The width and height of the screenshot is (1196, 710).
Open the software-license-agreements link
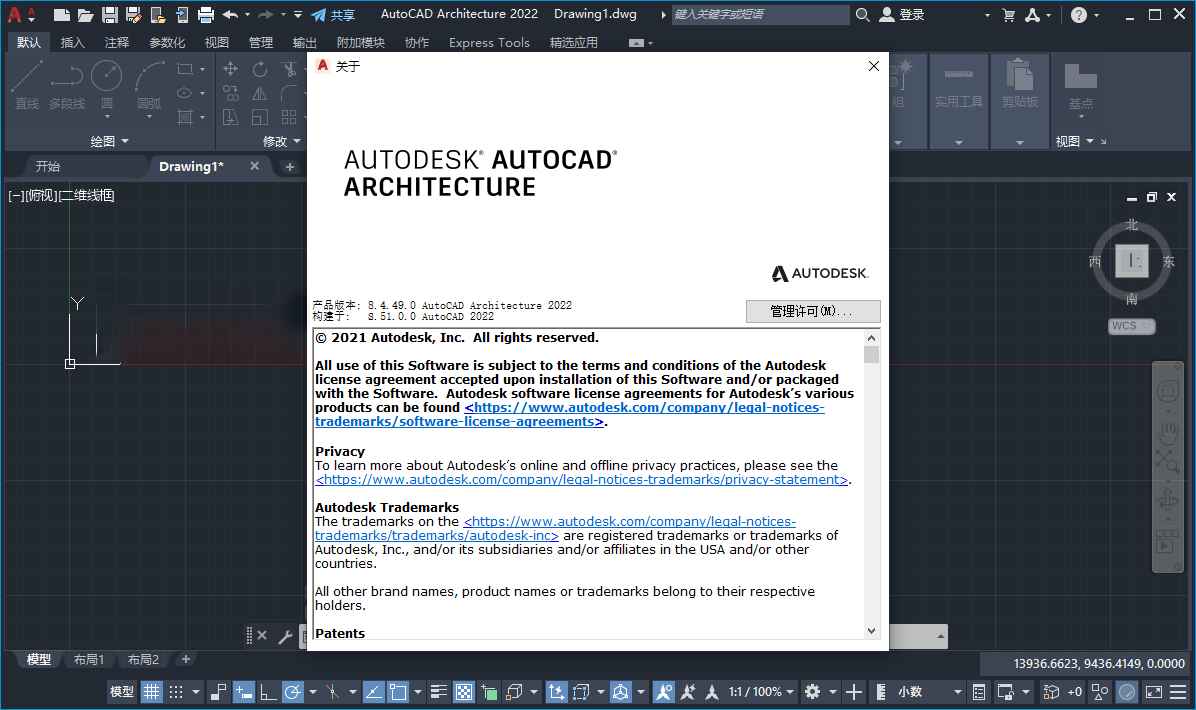[569, 415]
